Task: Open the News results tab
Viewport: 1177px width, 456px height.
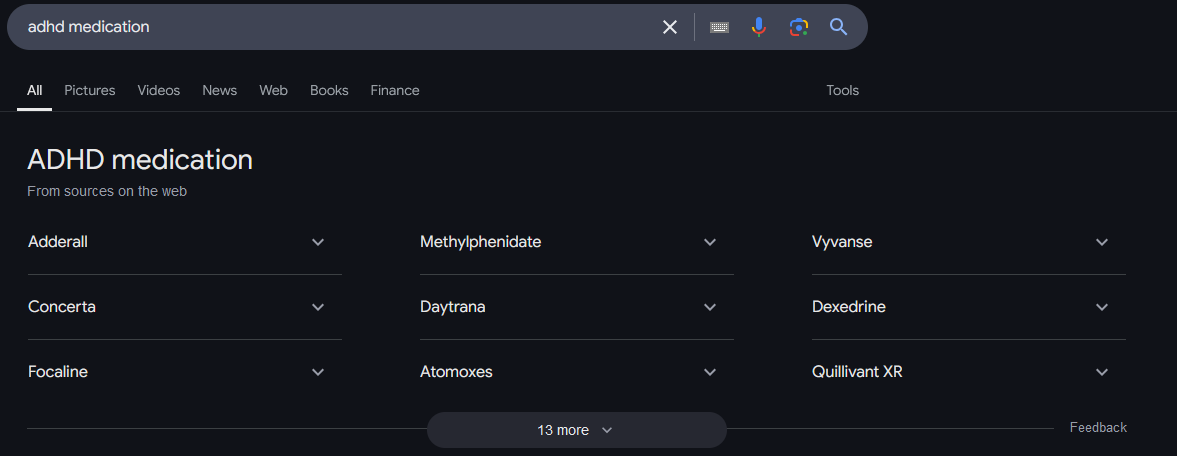Action: [x=219, y=90]
